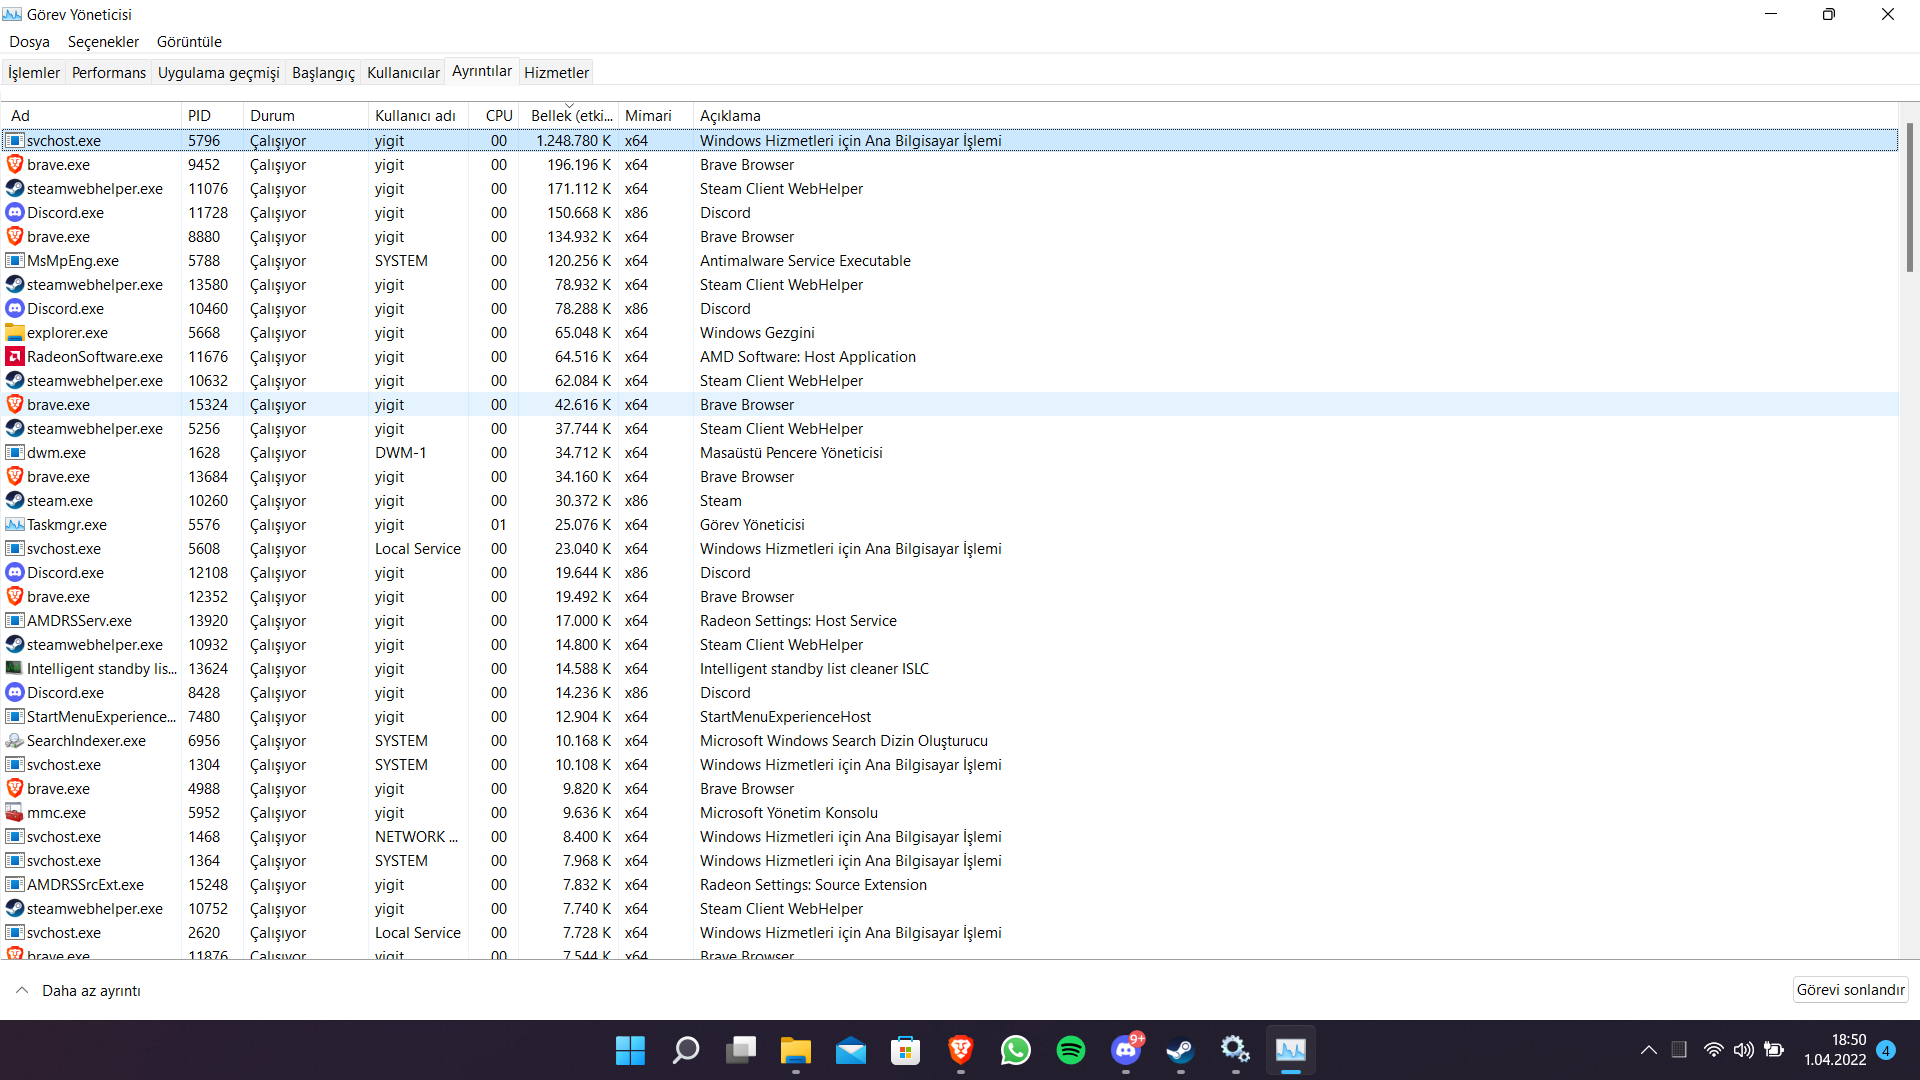This screenshot has width=1920, height=1080.
Task: Select the MsMpEng.exe process row
Action: 73,261
